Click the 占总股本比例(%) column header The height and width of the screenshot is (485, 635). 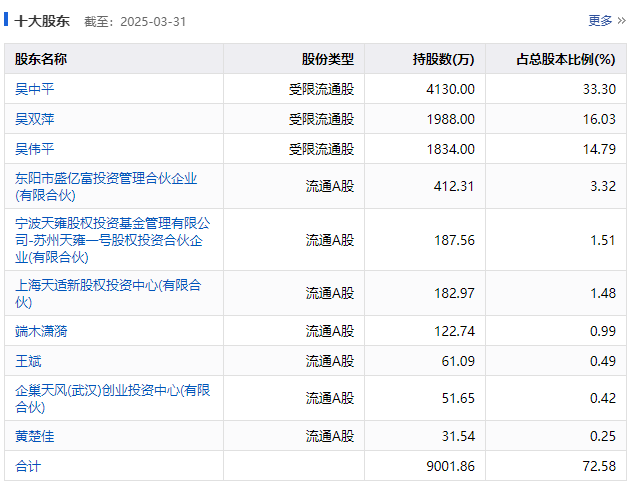pos(565,59)
